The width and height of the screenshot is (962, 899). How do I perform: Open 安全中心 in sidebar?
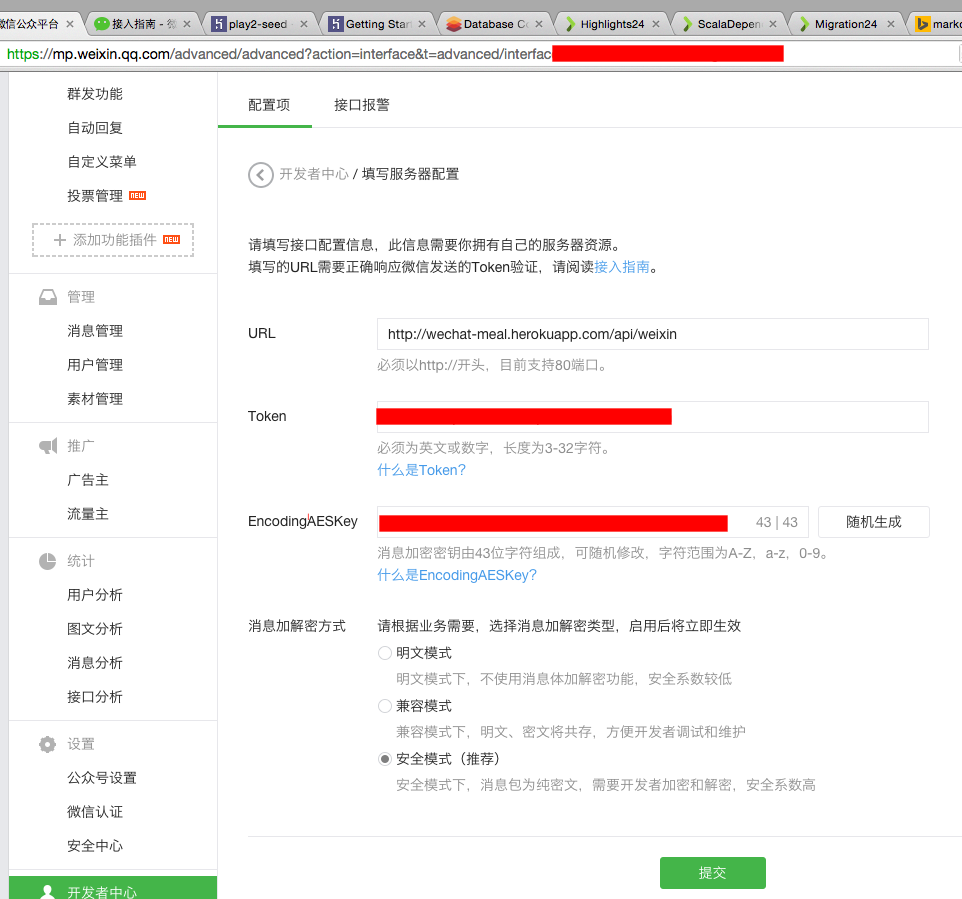point(95,846)
